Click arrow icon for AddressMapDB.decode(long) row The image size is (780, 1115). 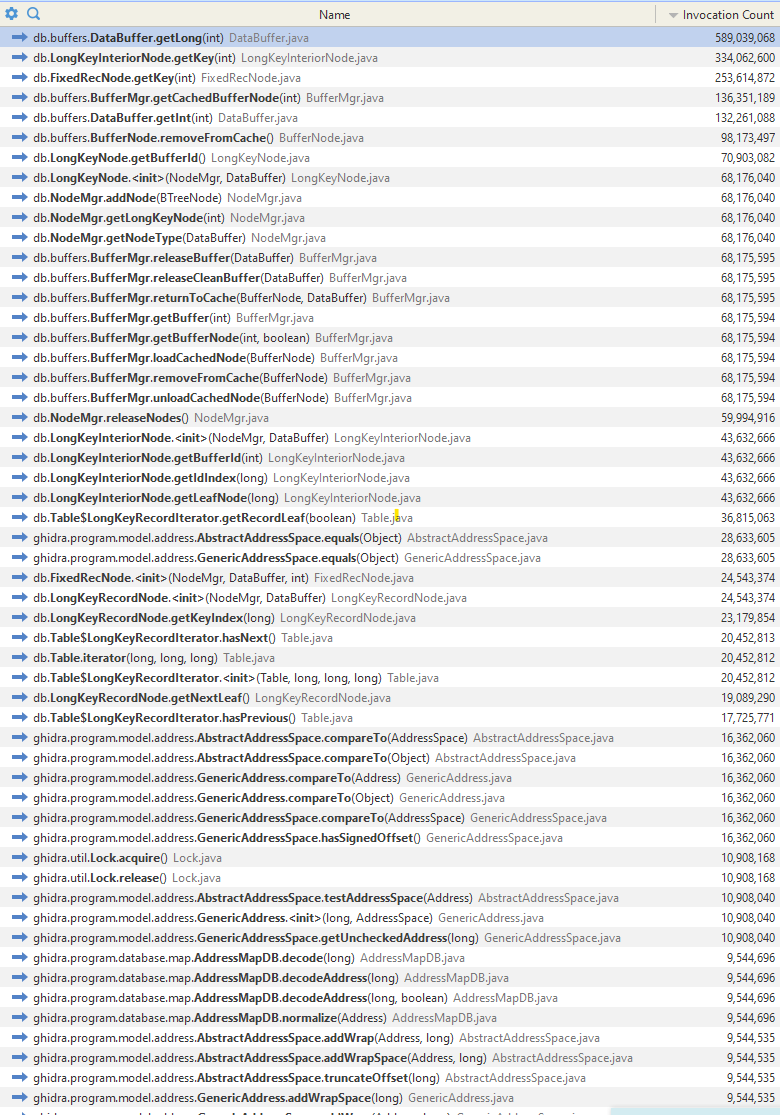(20, 958)
